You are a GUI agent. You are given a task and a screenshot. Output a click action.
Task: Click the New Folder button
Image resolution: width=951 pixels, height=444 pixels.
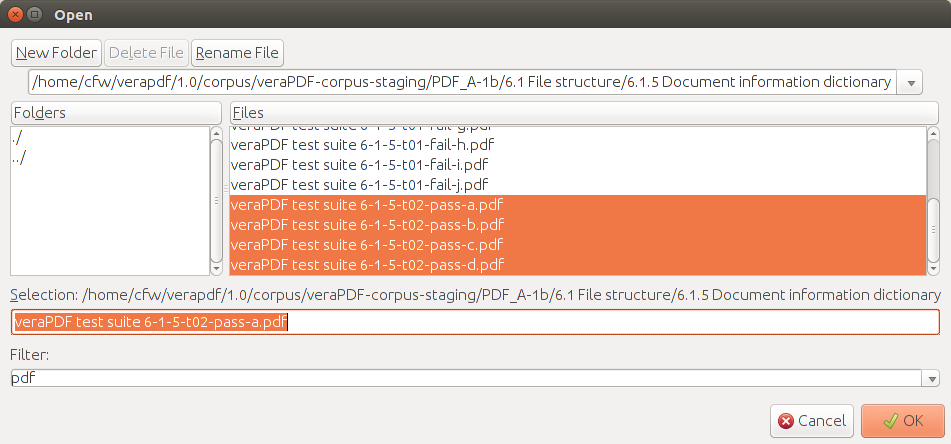56,53
